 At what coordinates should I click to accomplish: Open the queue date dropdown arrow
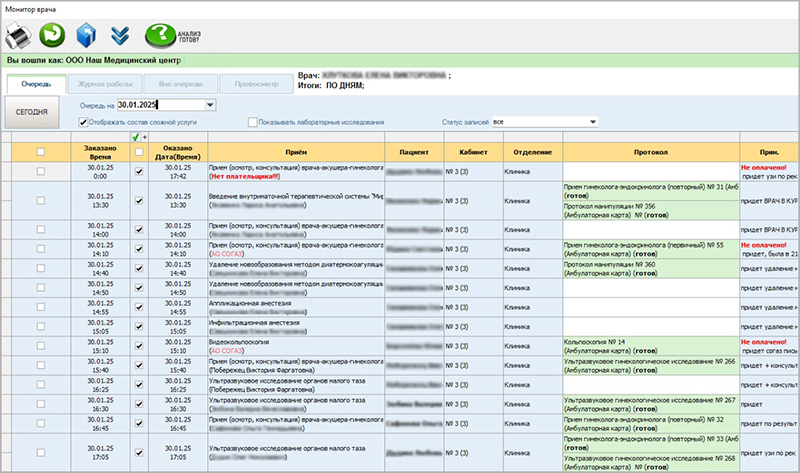[209, 104]
